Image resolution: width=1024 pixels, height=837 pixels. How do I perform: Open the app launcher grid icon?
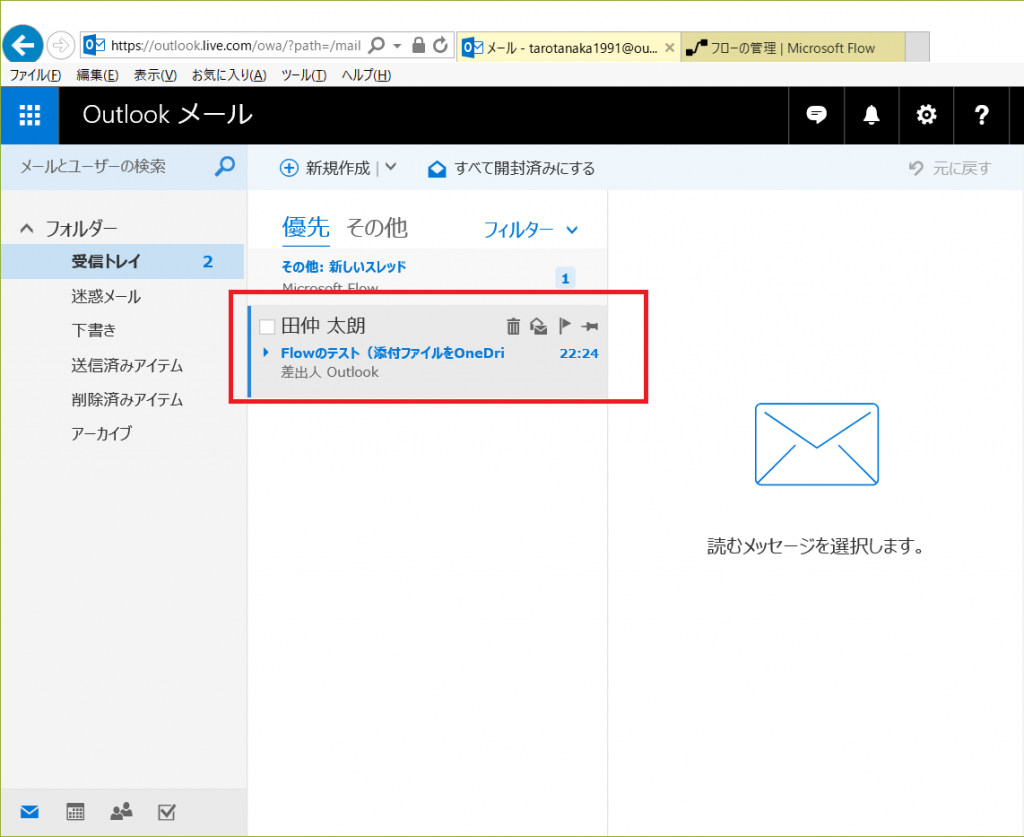coord(29,115)
